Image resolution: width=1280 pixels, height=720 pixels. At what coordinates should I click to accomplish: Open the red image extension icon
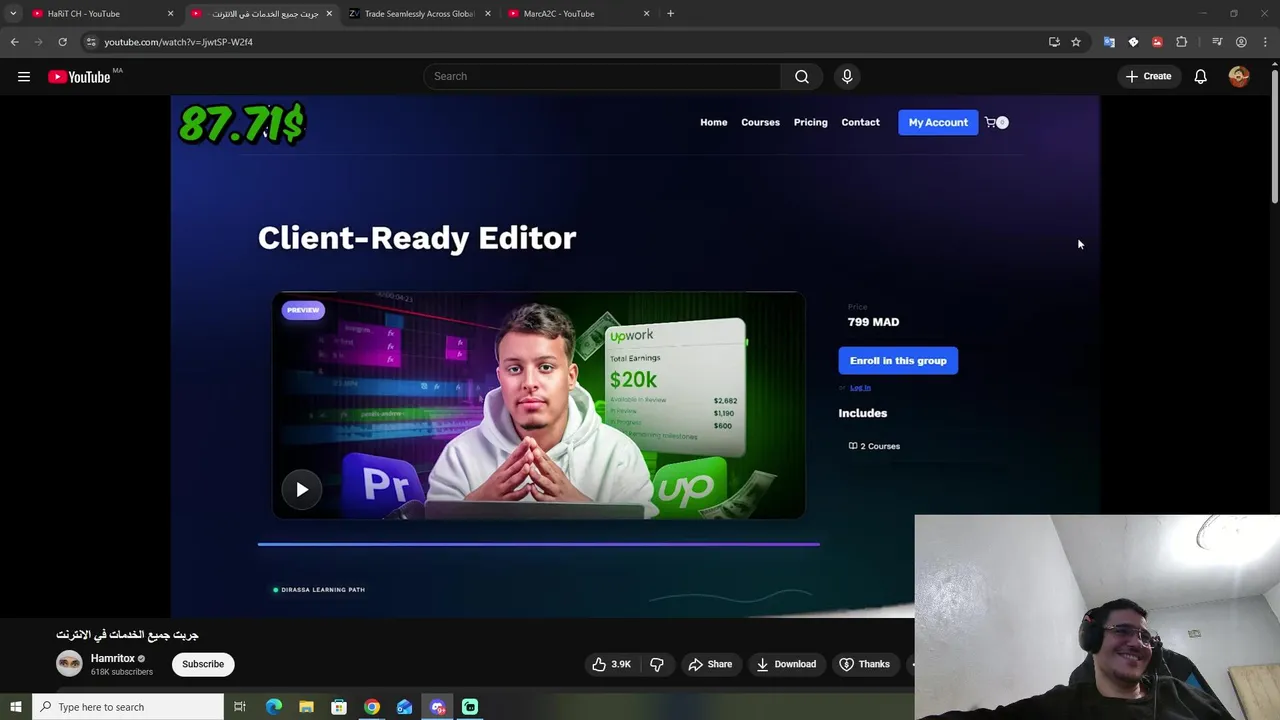click(x=1157, y=42)
